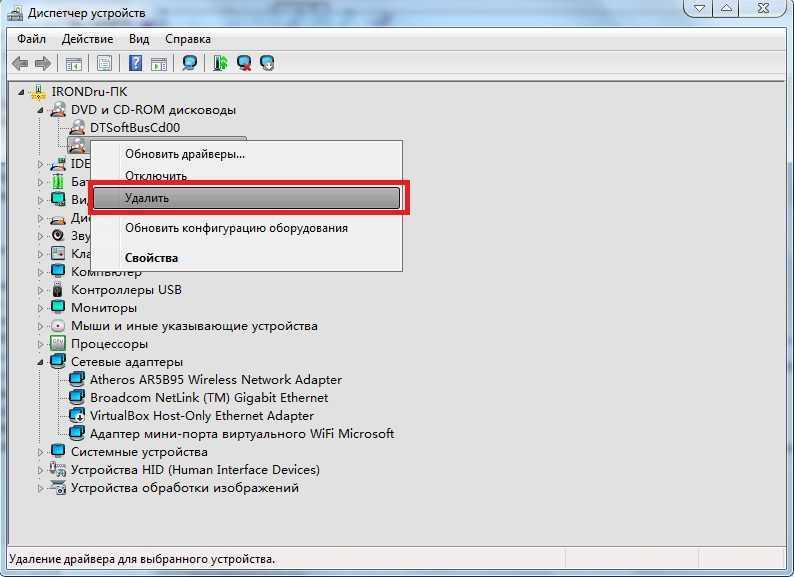The height and width of the screenshot is (577, 794).
Task: Expand the Мониторы node
Action: click(40, 308)
